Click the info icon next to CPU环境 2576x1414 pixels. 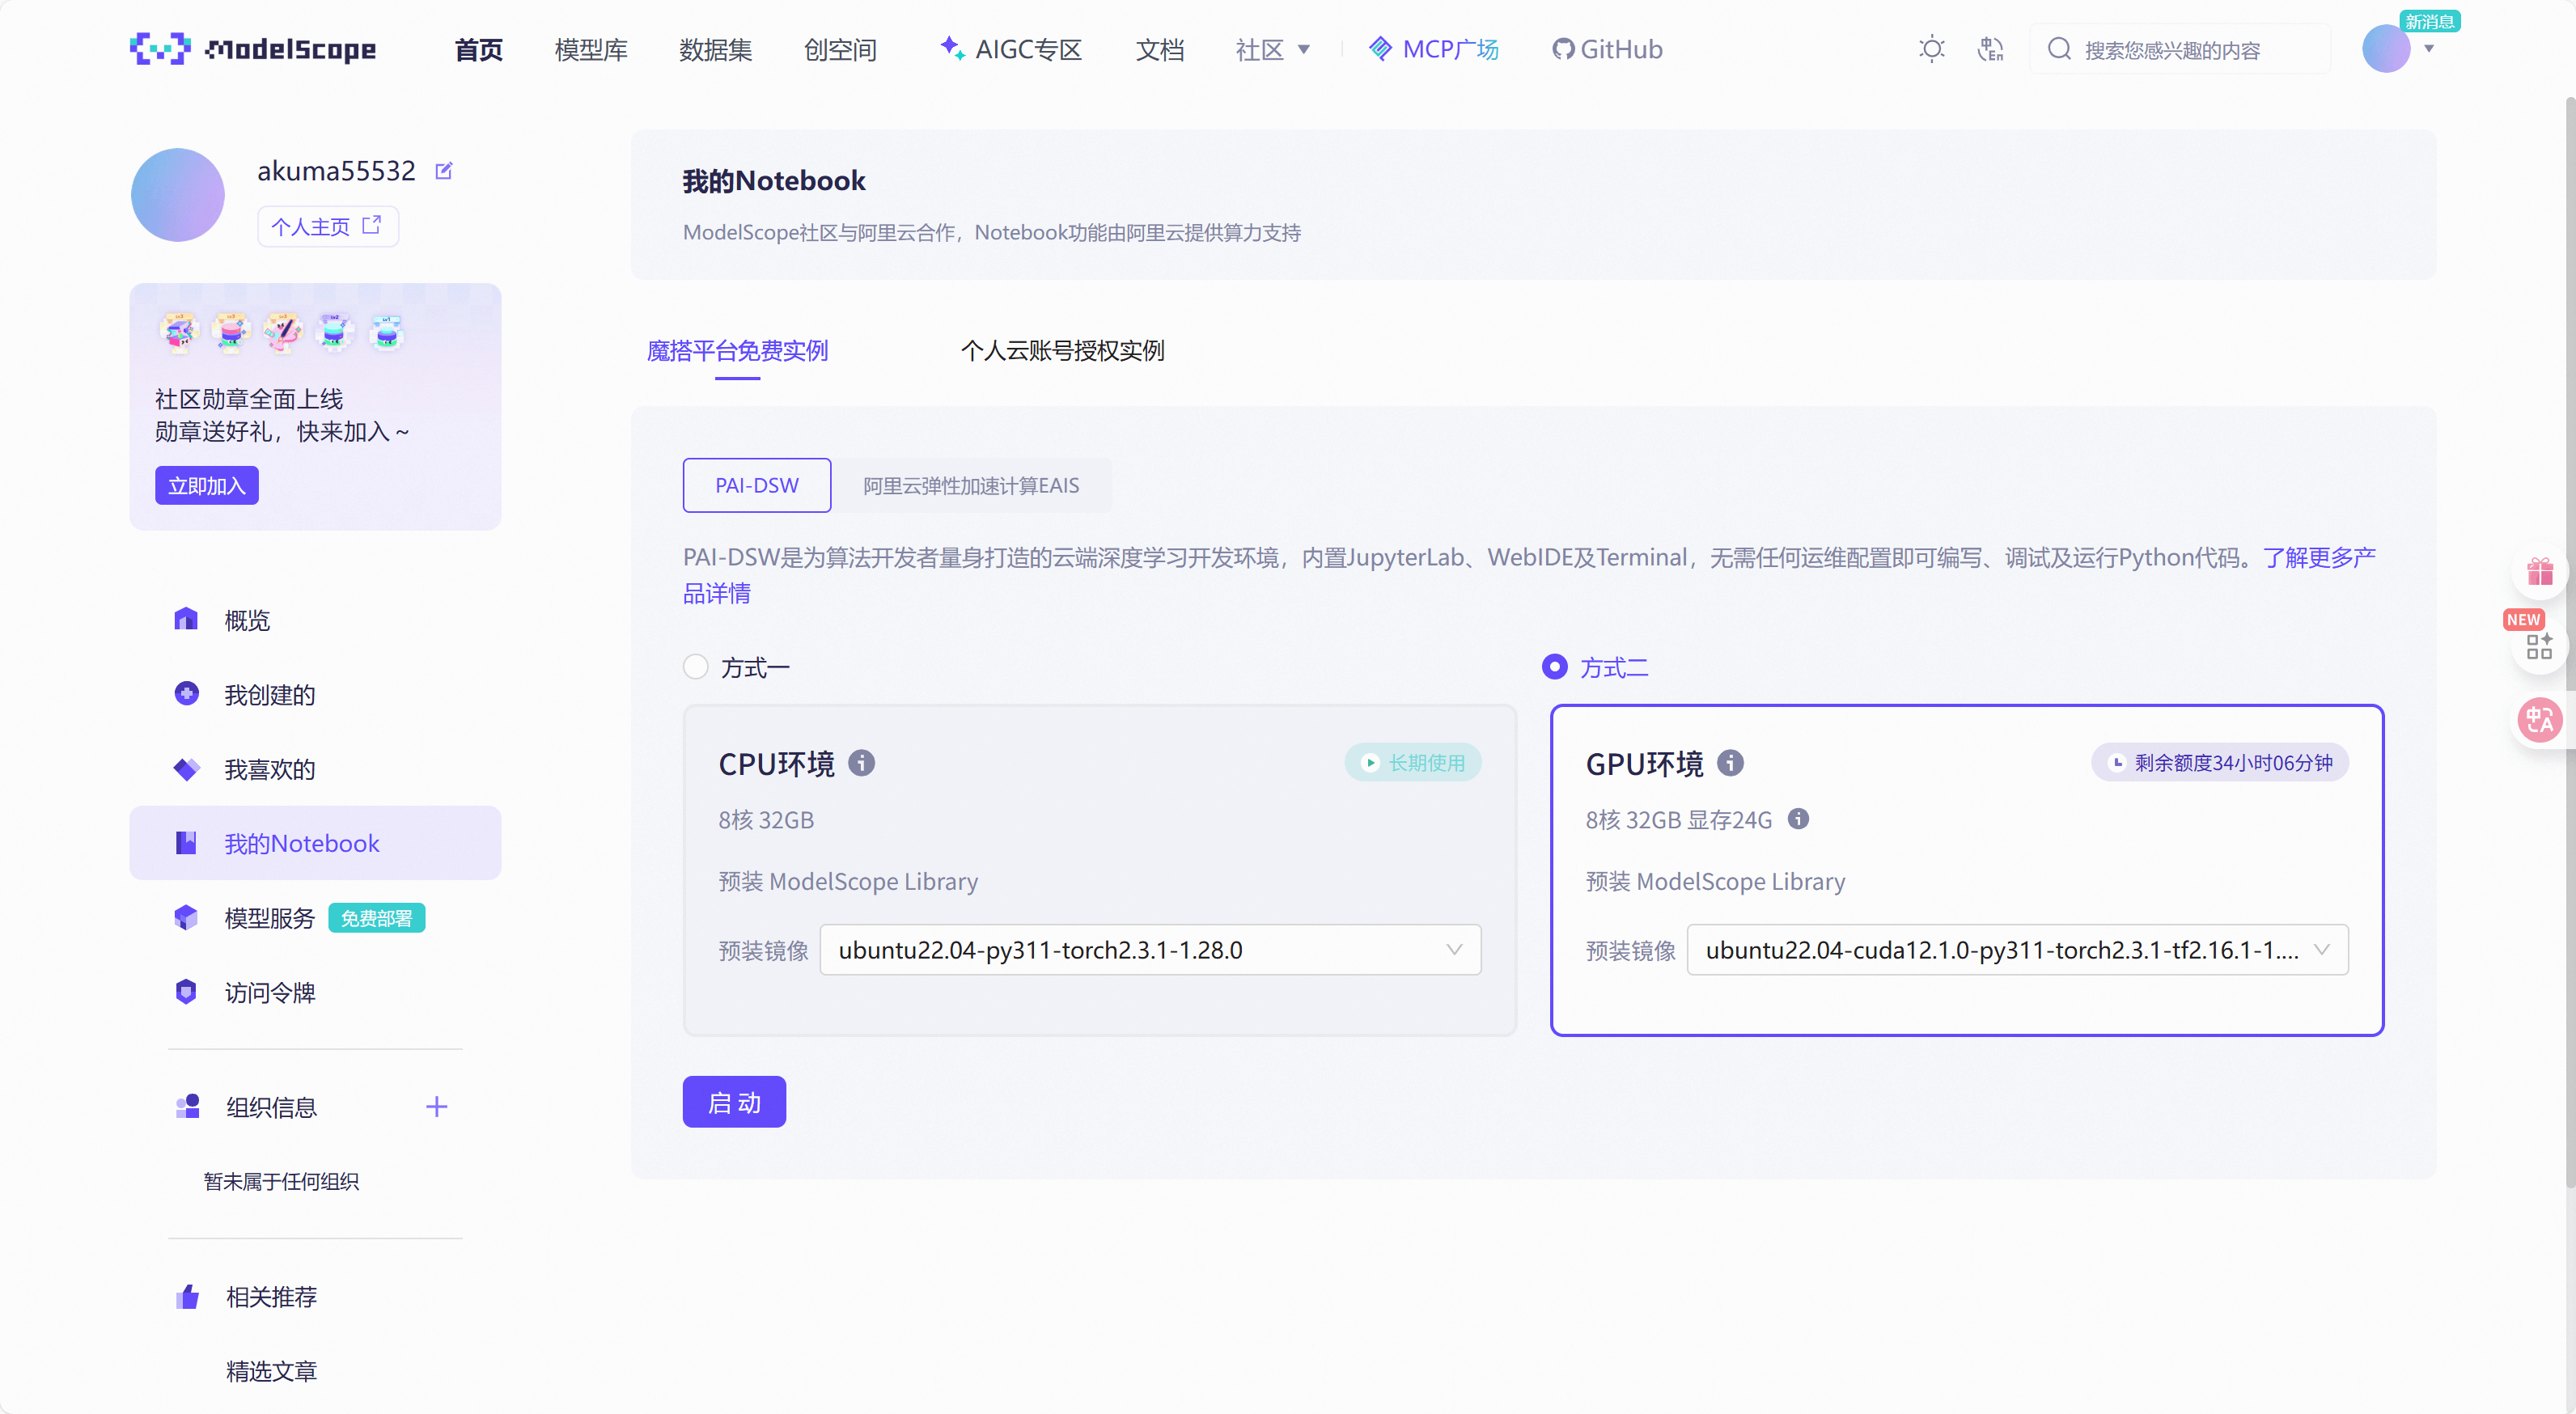coord(861,763)
